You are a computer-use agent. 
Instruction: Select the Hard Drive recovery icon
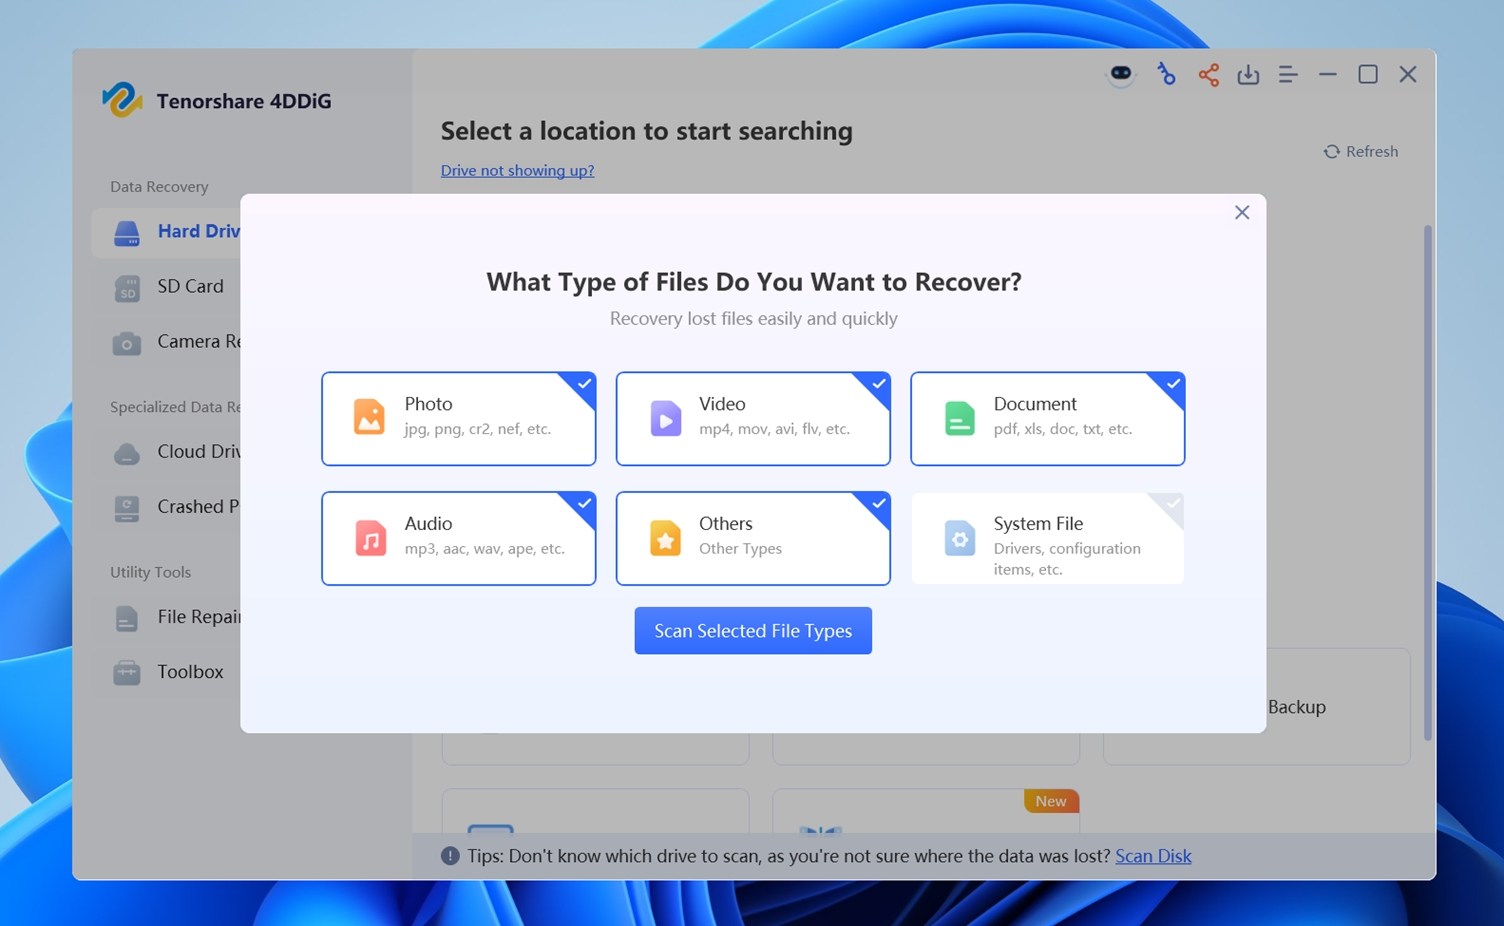coord(127,232)
